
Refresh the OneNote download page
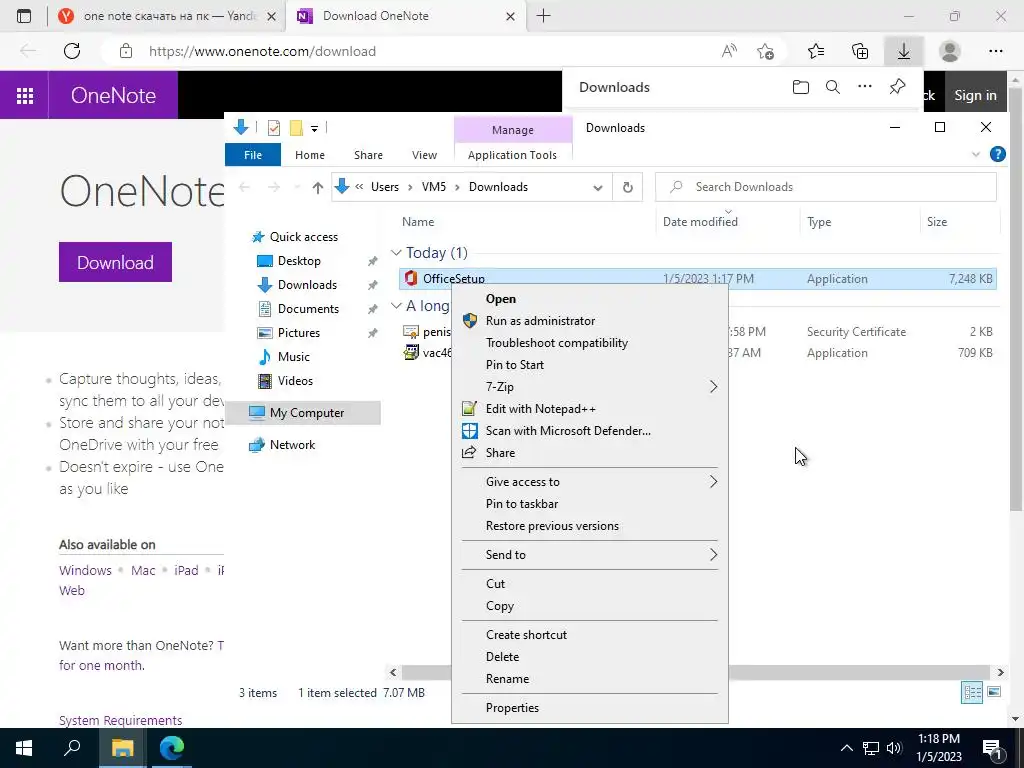tap(72, 51)
